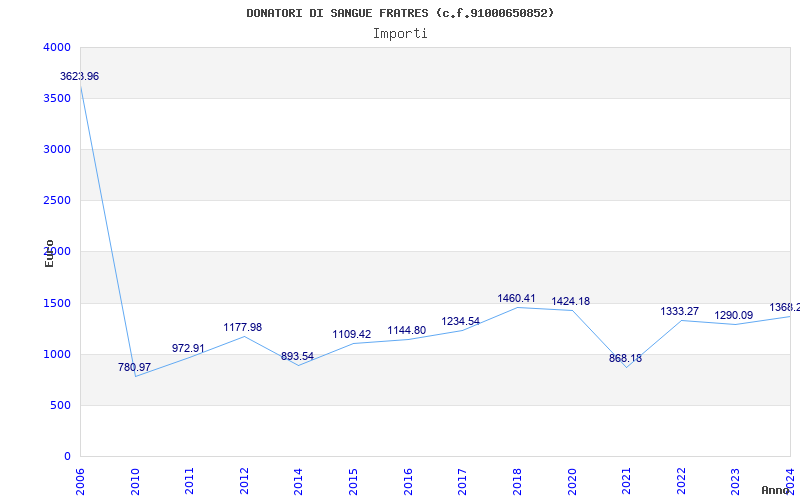This screenshot has height=500, width=800.
Task: Click the y-axis value 4000
Action: coord(57,47)
